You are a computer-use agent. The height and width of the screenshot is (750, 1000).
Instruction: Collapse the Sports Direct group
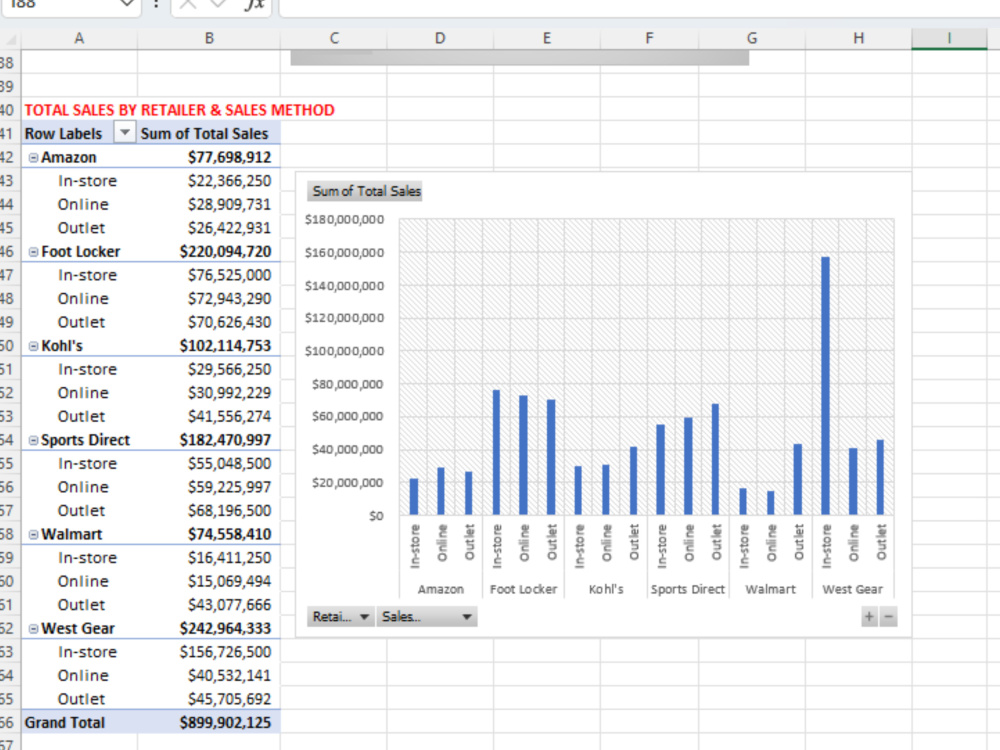click(x=33, y=440)
